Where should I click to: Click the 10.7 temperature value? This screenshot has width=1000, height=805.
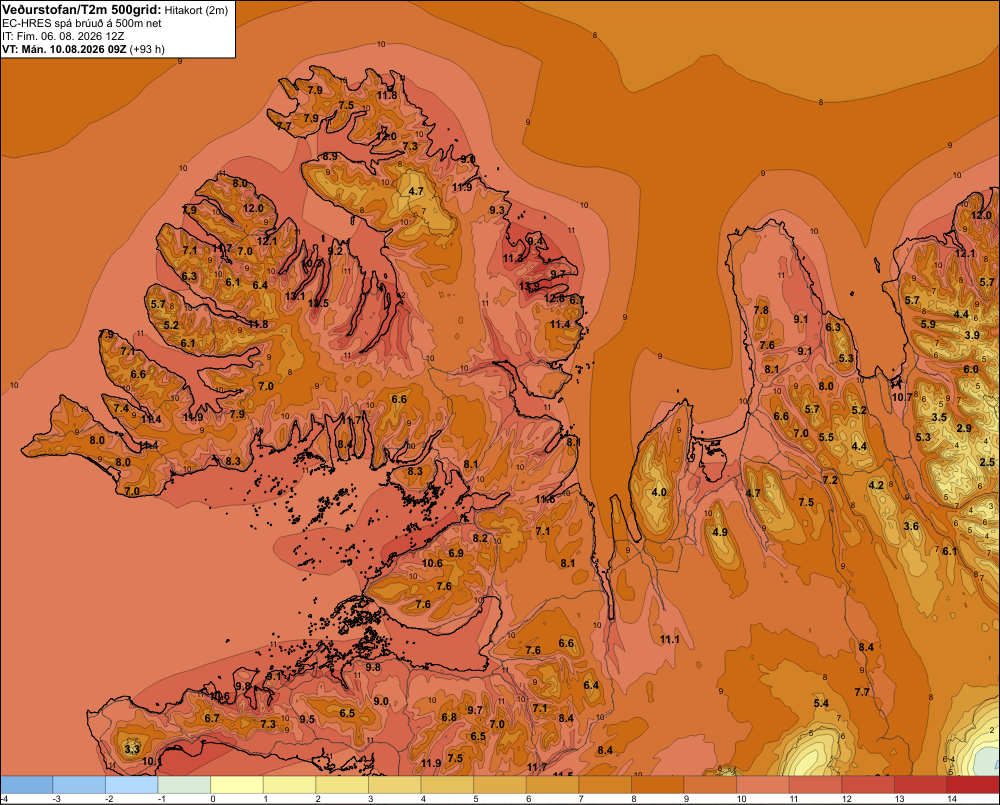pos(902,397)
